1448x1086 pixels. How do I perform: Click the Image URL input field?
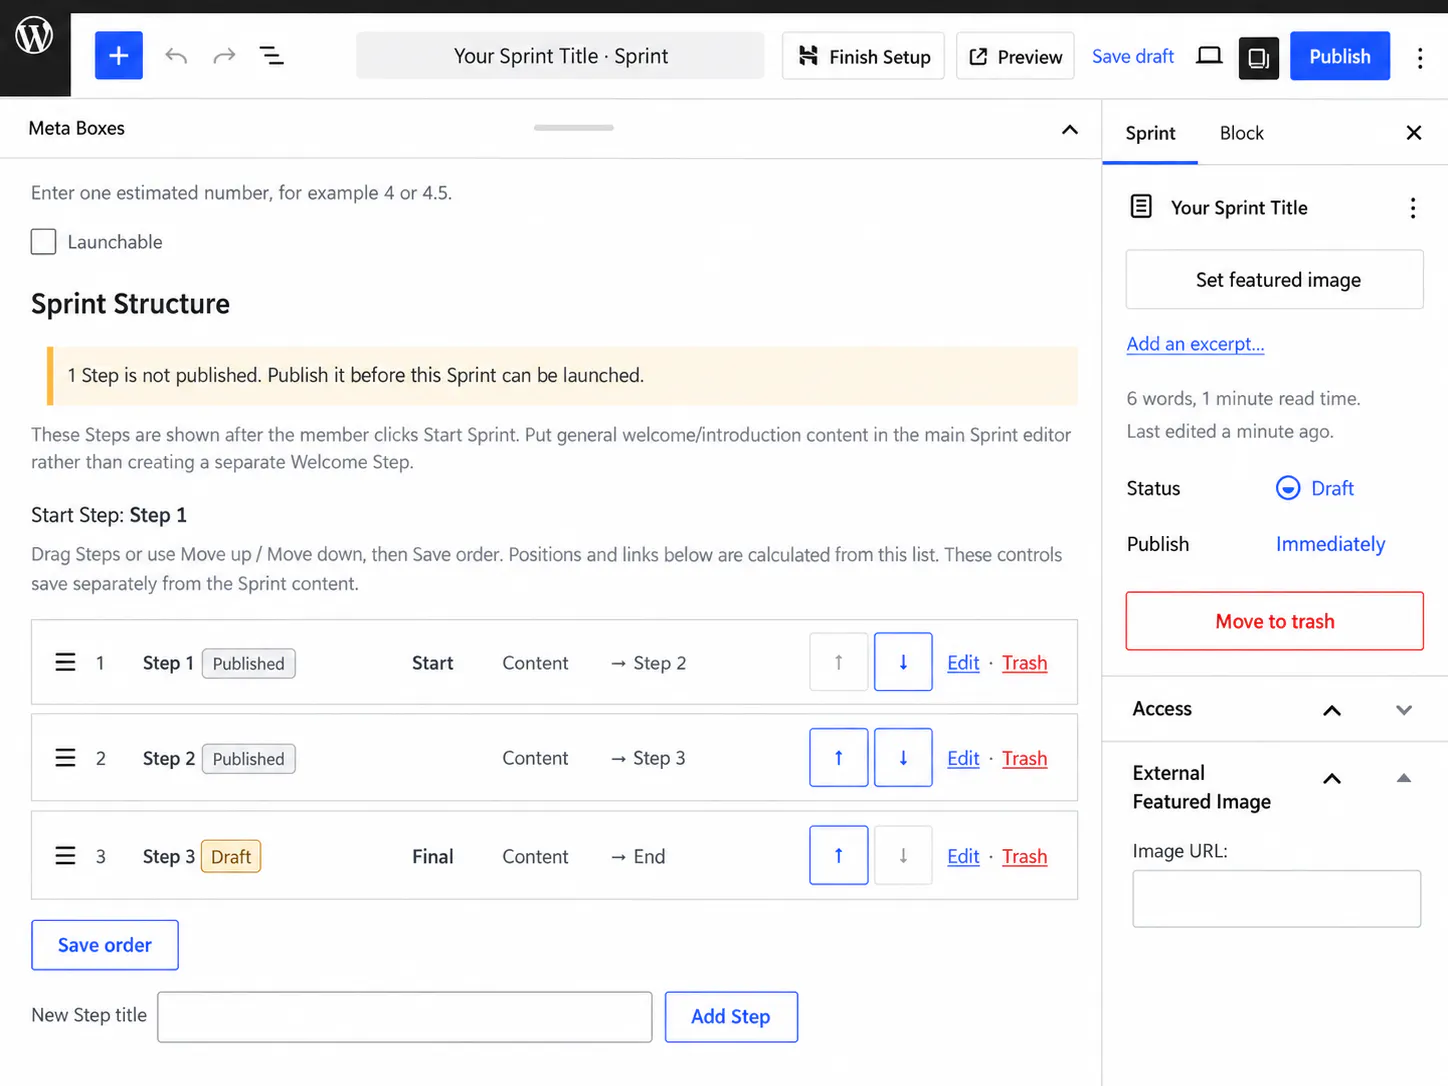[1277, 899]
